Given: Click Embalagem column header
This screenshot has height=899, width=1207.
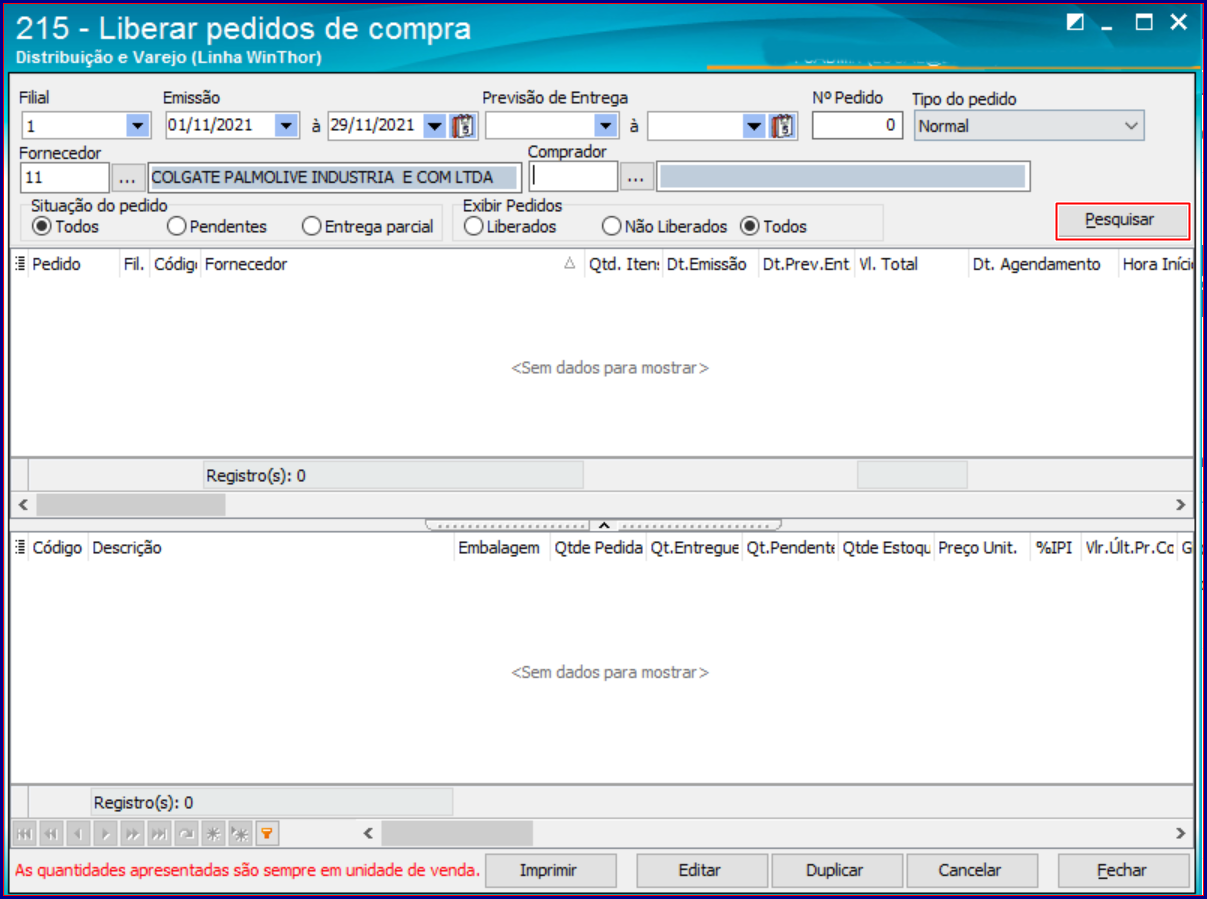Looking at the screenshot, I should coord(502,547).
